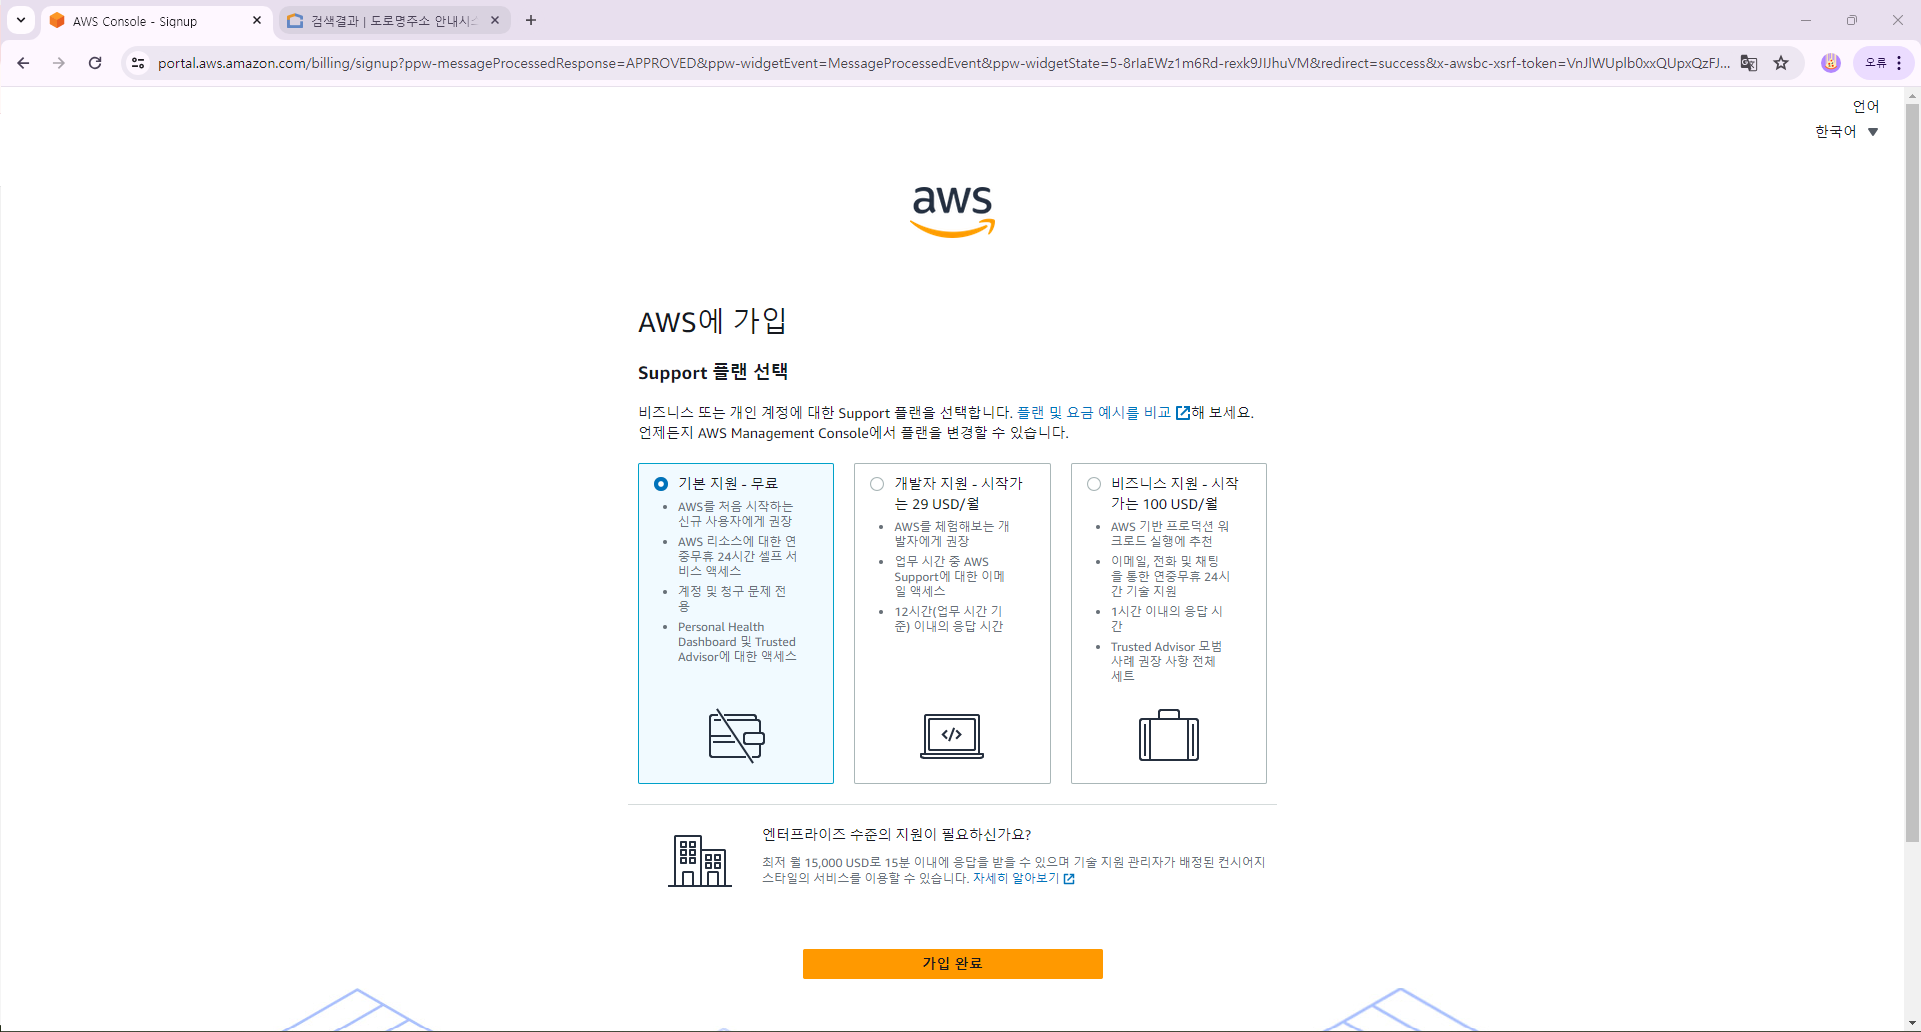Select the Basic Support free plan radio button

pos(661,484)
